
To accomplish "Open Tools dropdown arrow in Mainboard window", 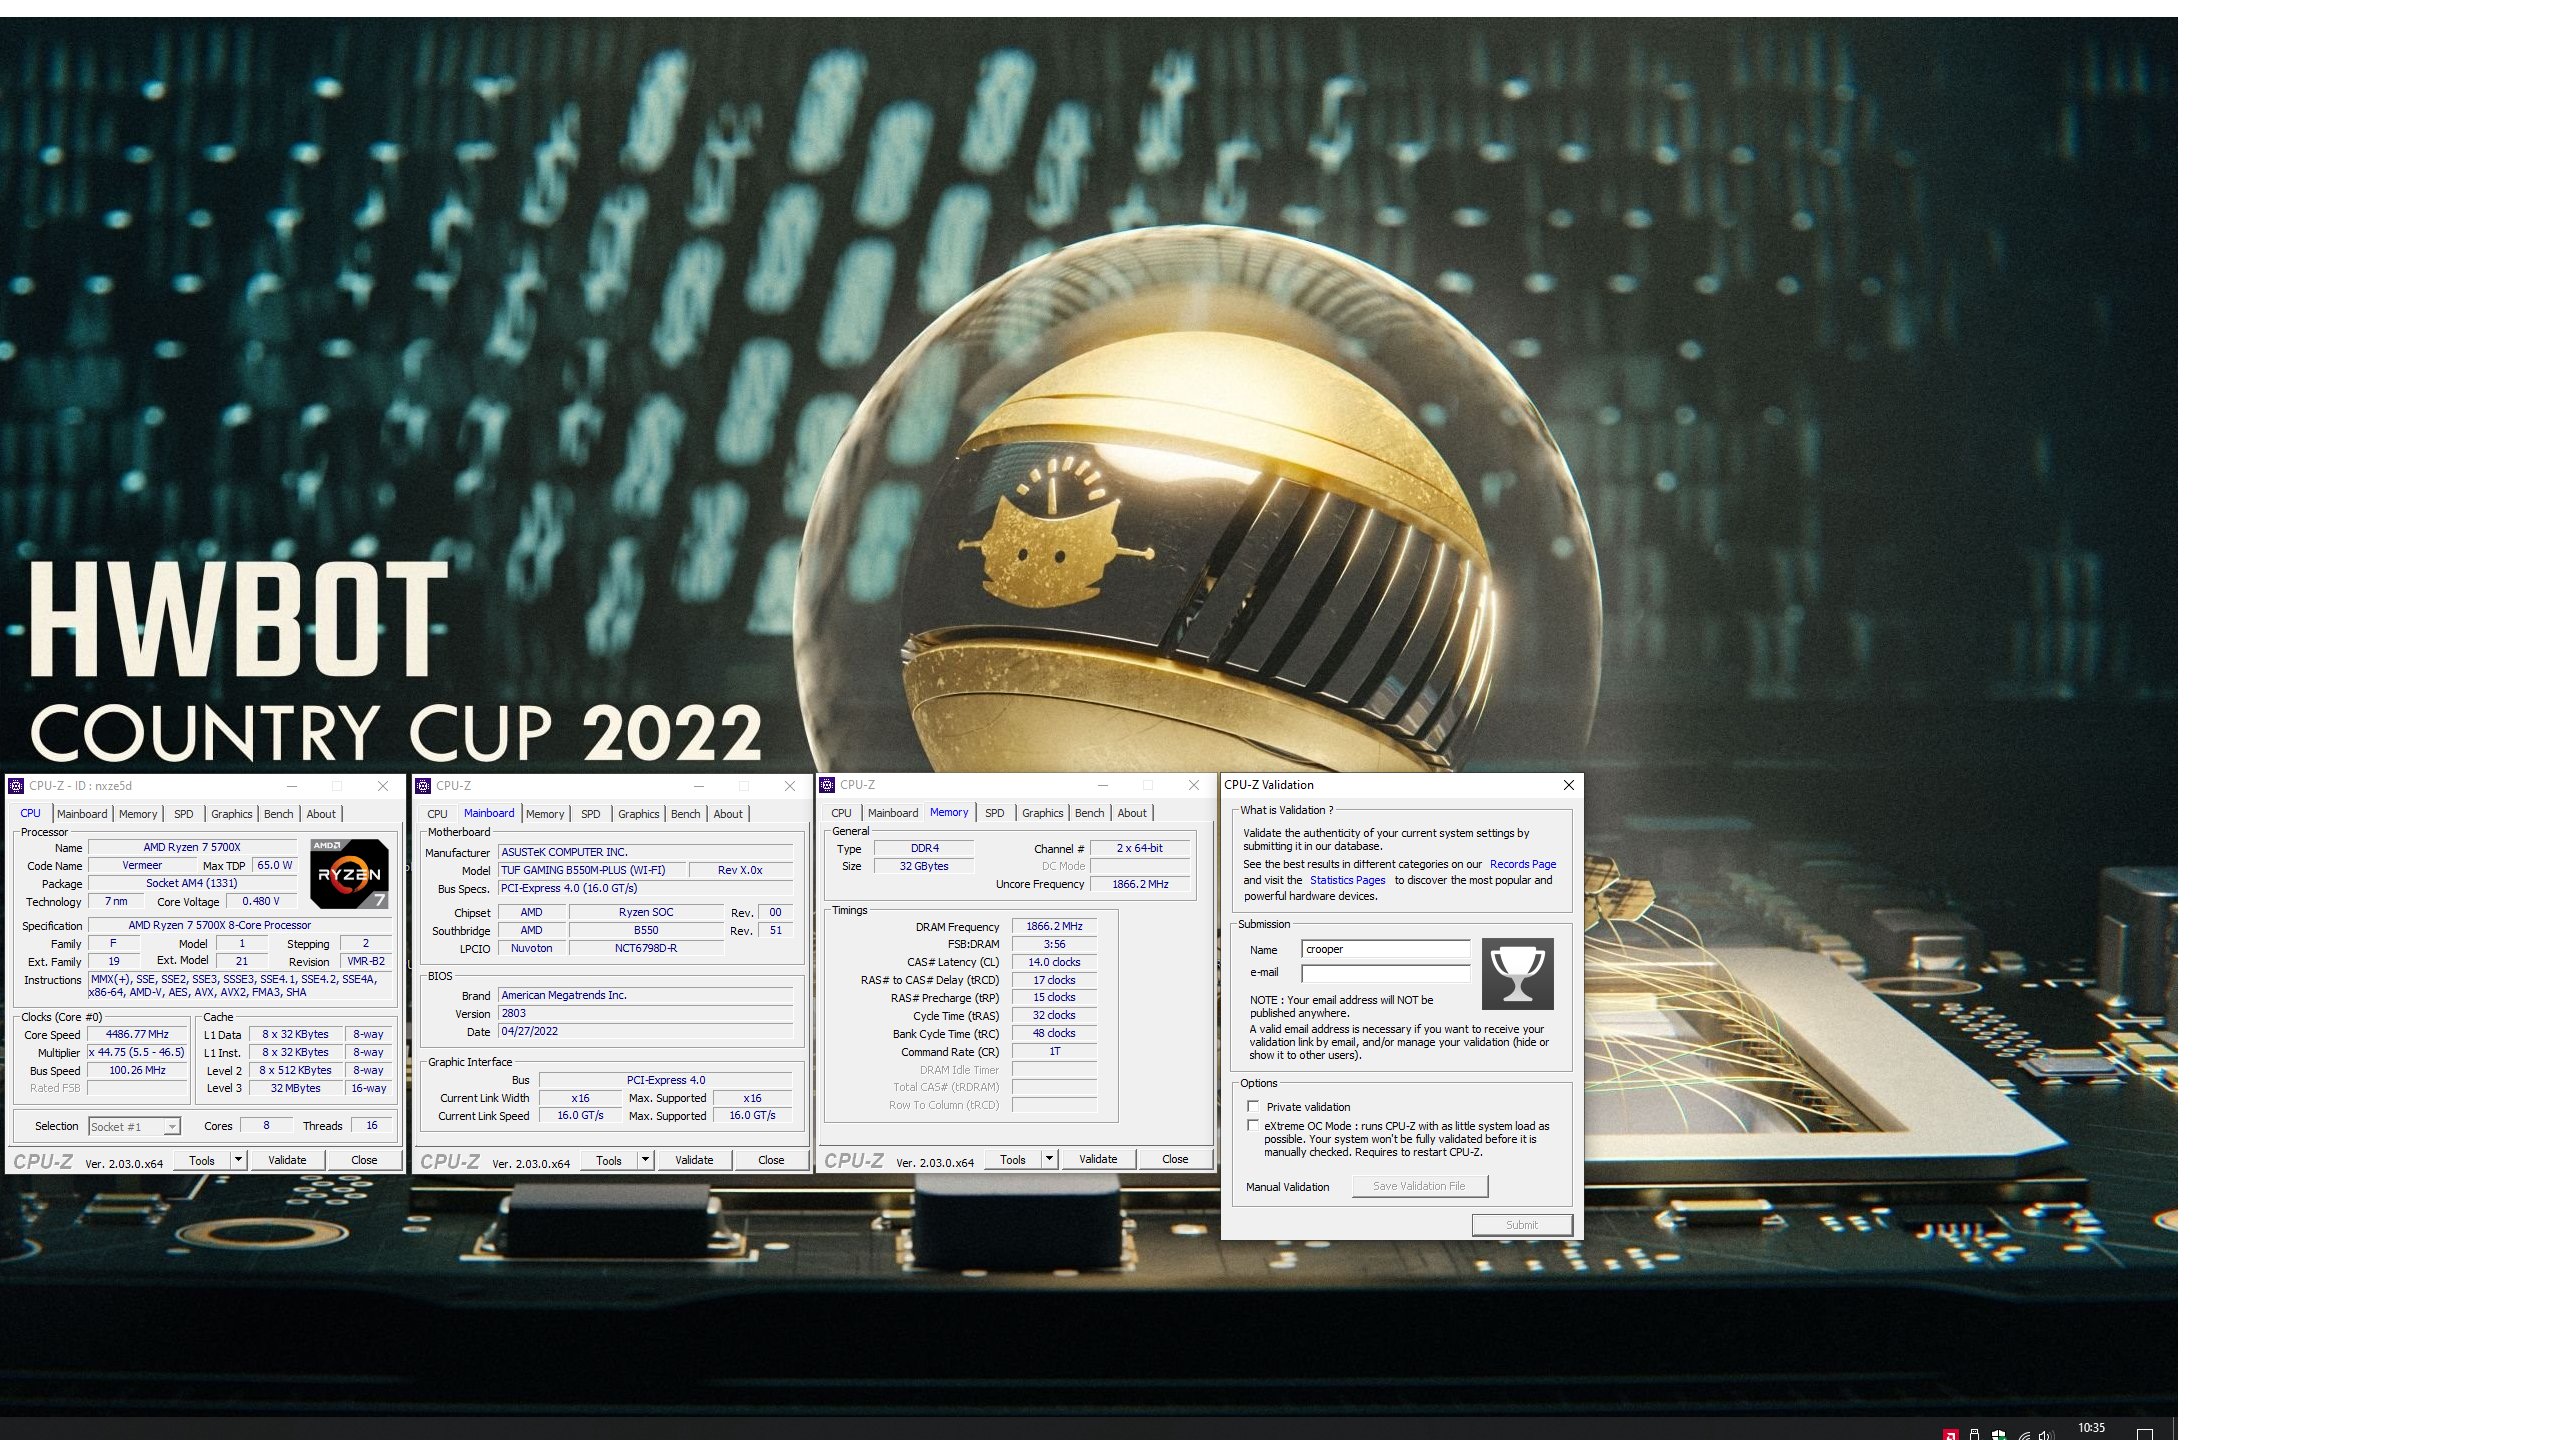I will (x=645, y=1160).
